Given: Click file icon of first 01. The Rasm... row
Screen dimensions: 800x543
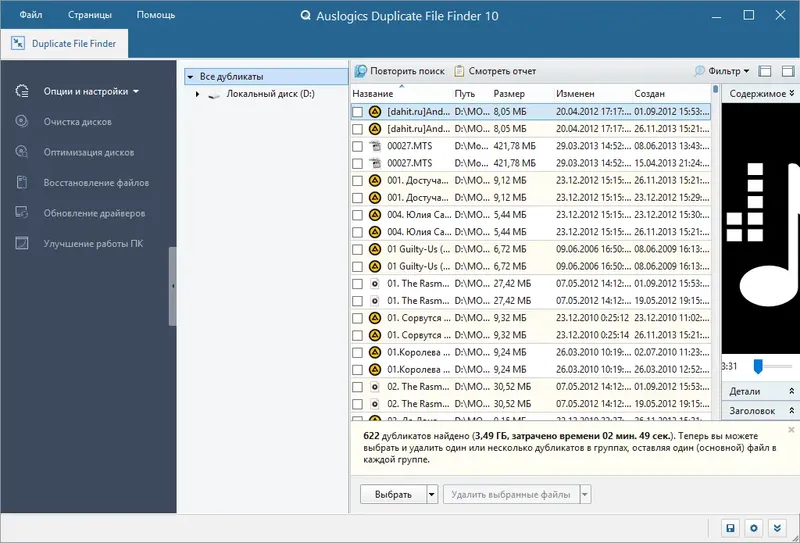Looking at the screenshot, I should click(375, 283).
